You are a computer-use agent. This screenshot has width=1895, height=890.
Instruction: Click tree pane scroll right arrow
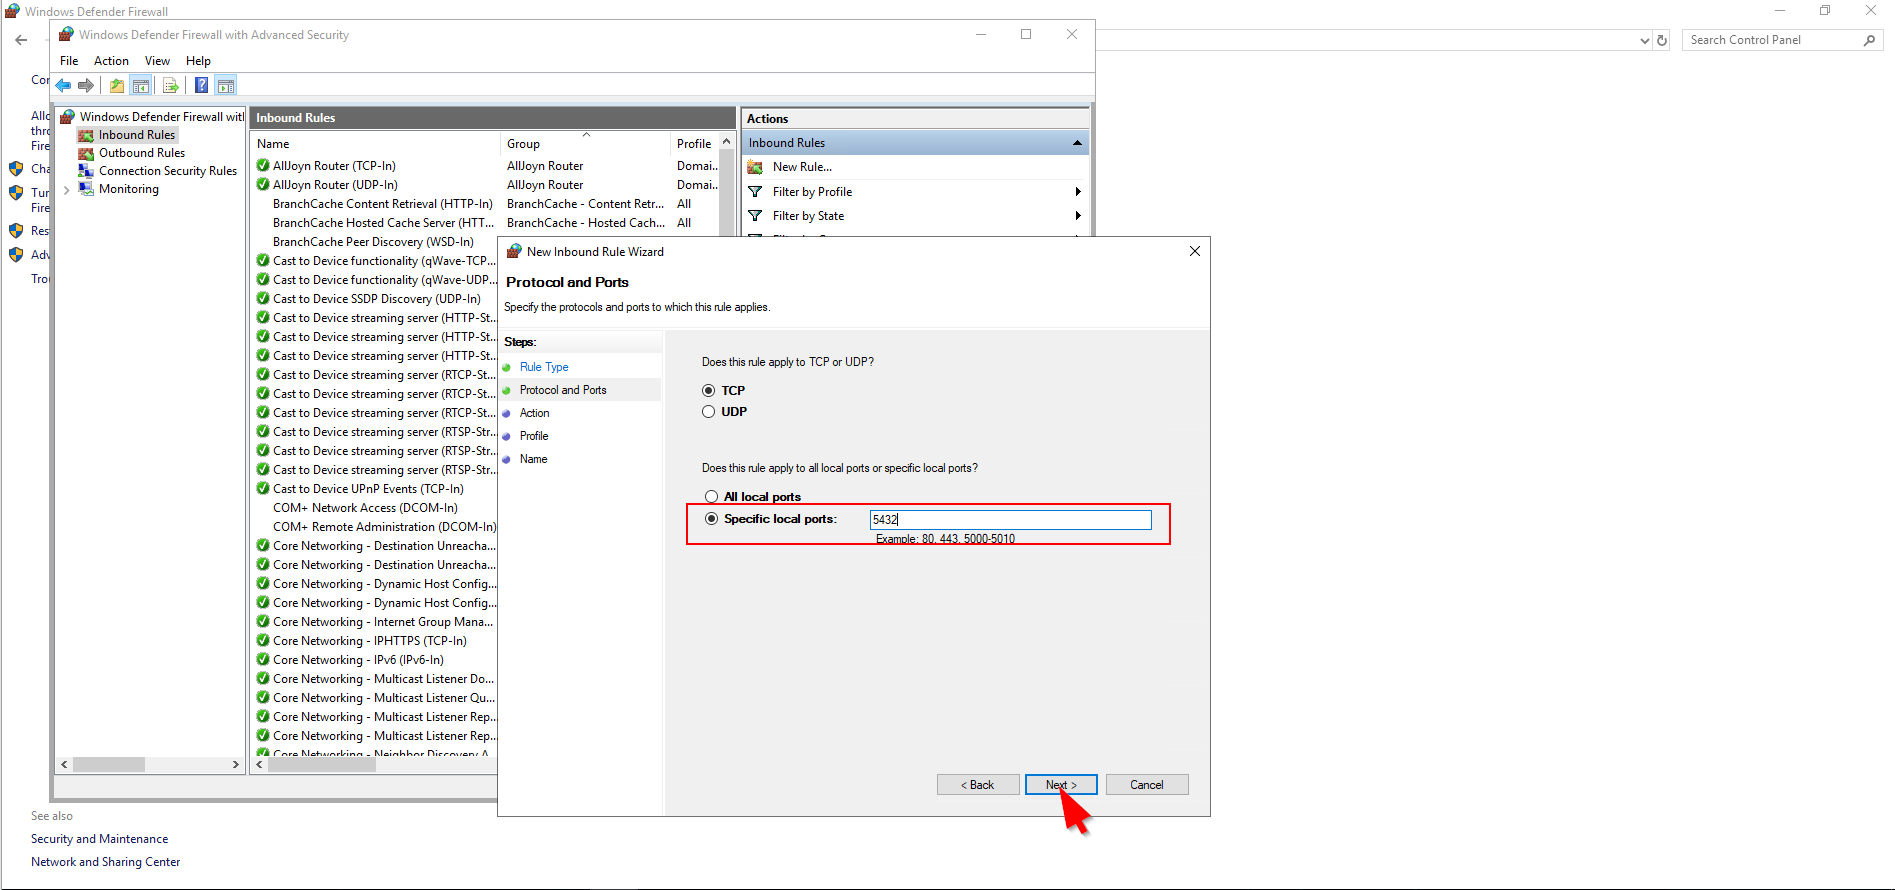coord(235,764)
